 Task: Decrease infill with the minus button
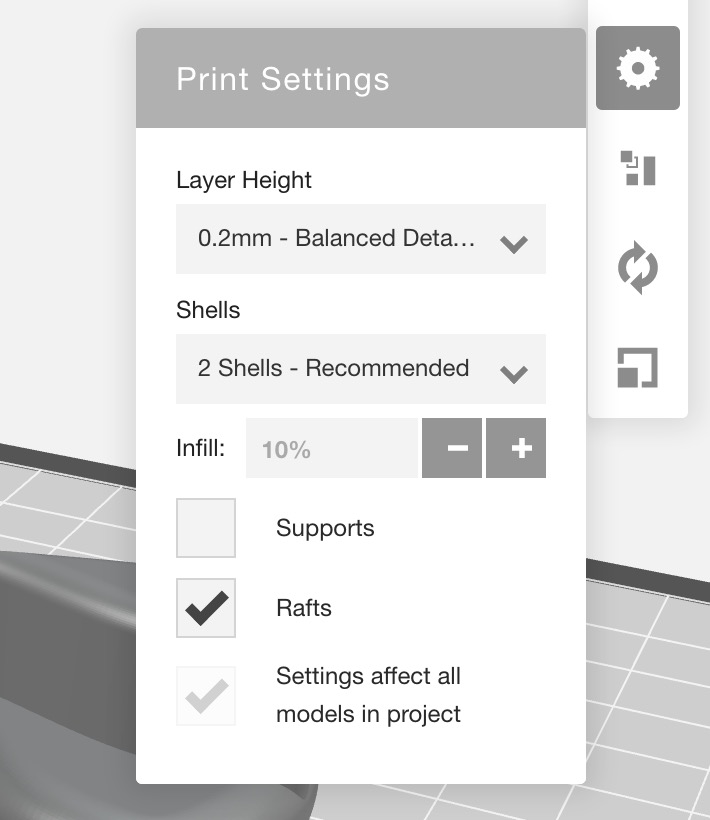[452, 449]
